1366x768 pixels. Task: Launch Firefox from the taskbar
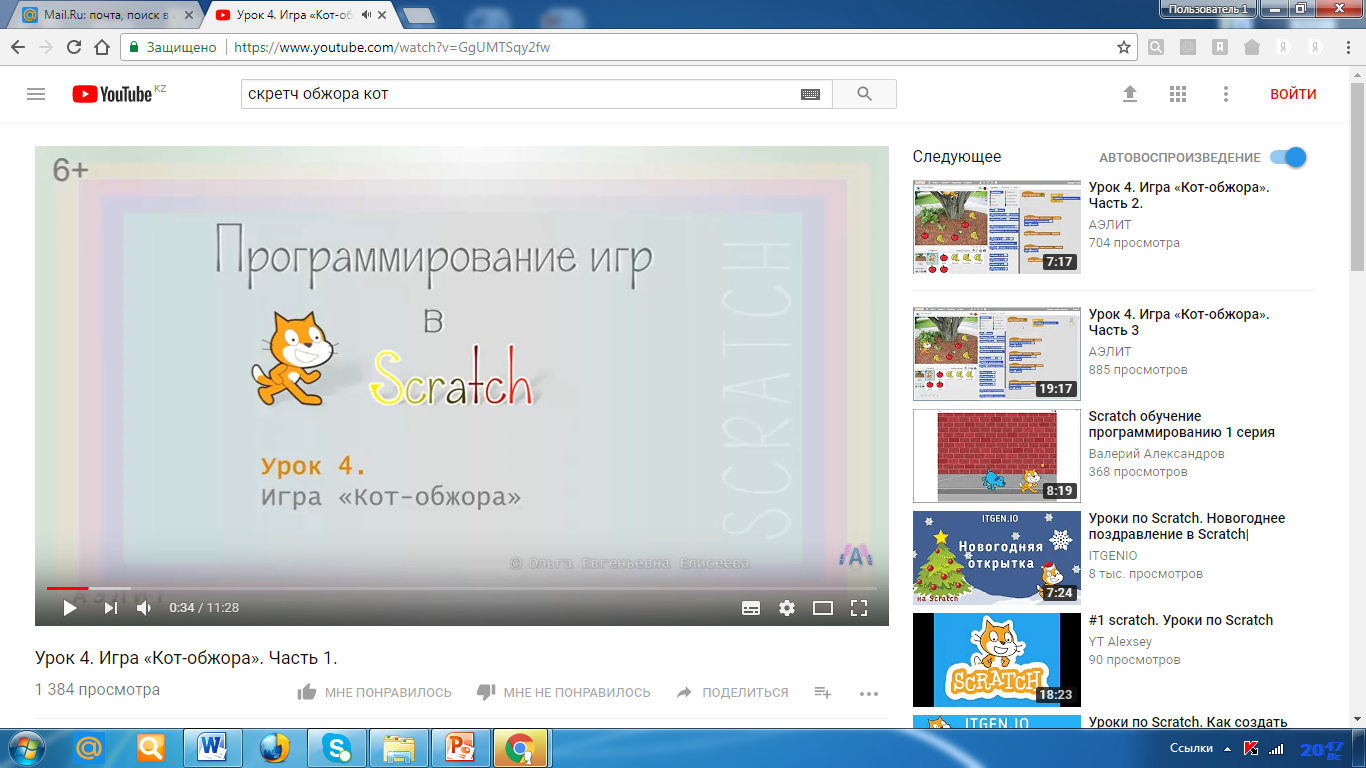point(275,748)
